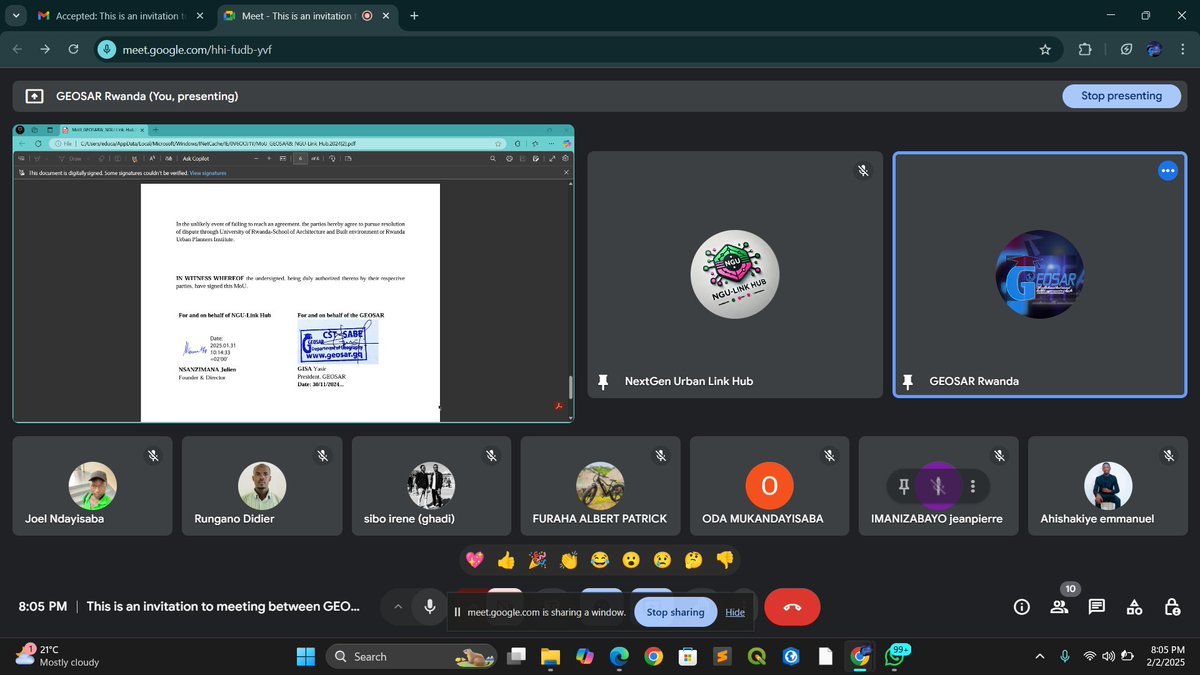Viewport: 1200px width, 675px height.
Task: Send the laughing face reaction
Action: (600, 560)
